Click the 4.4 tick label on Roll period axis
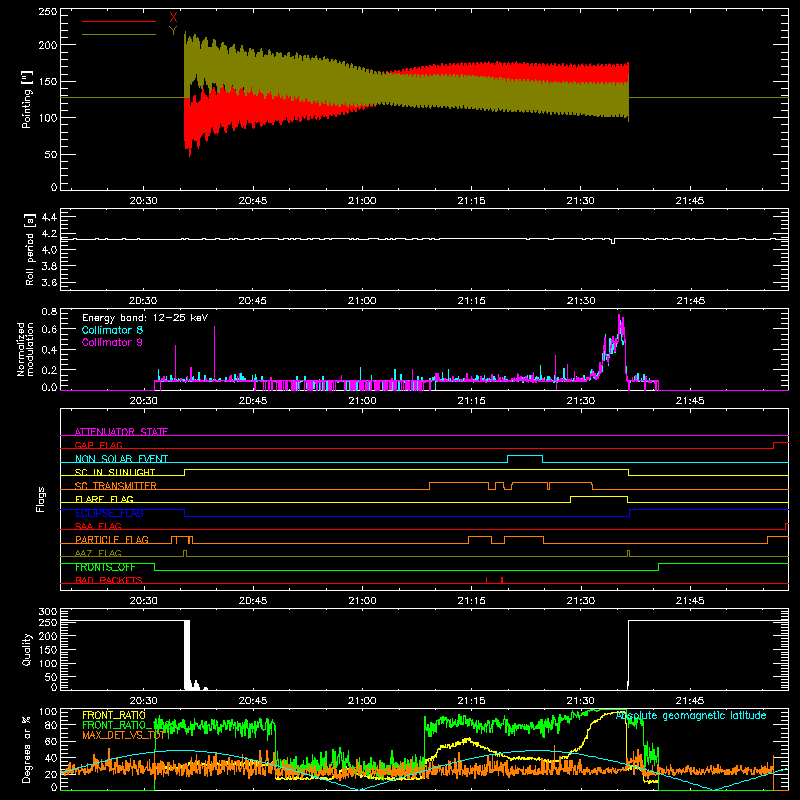 [49, 217]
